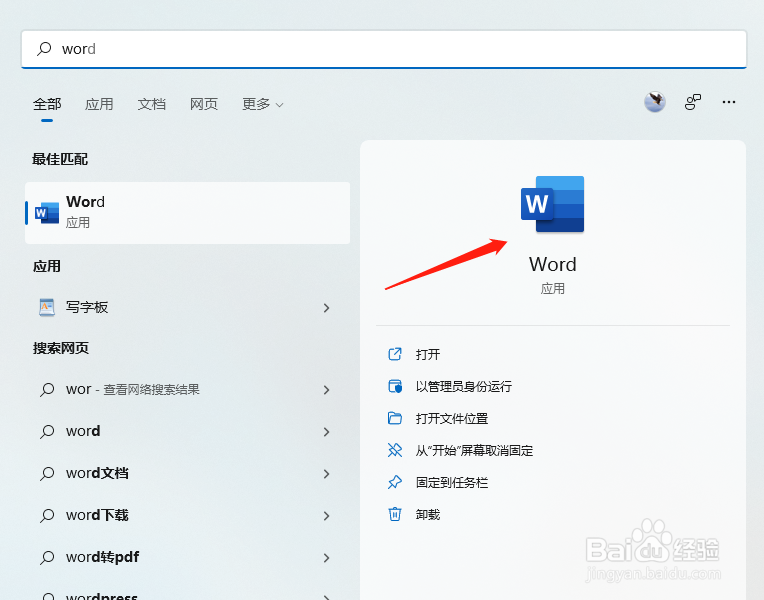The height and width of the screenshot is (600, 764).
Task: Click the search icon beside 'word文档'
Action: [x=47, y=473]
